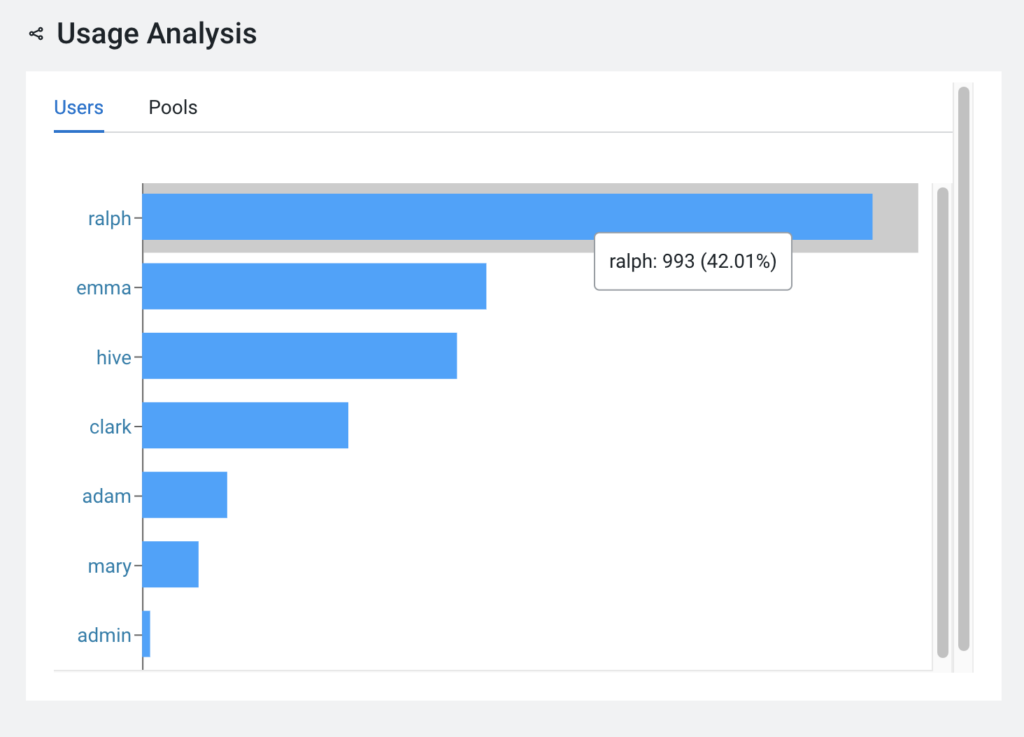Click the chart's inner vertical scrollbar
This screenshot has height=737, width=1024.
(x=942, y=420)
